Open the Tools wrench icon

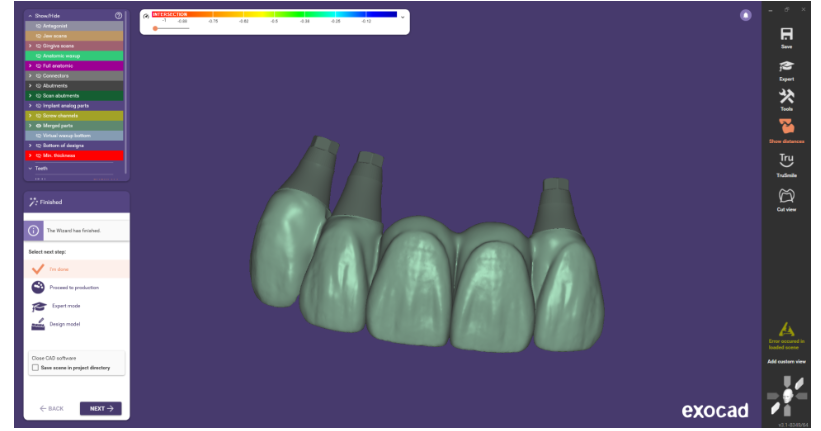[x=786, y=97]
